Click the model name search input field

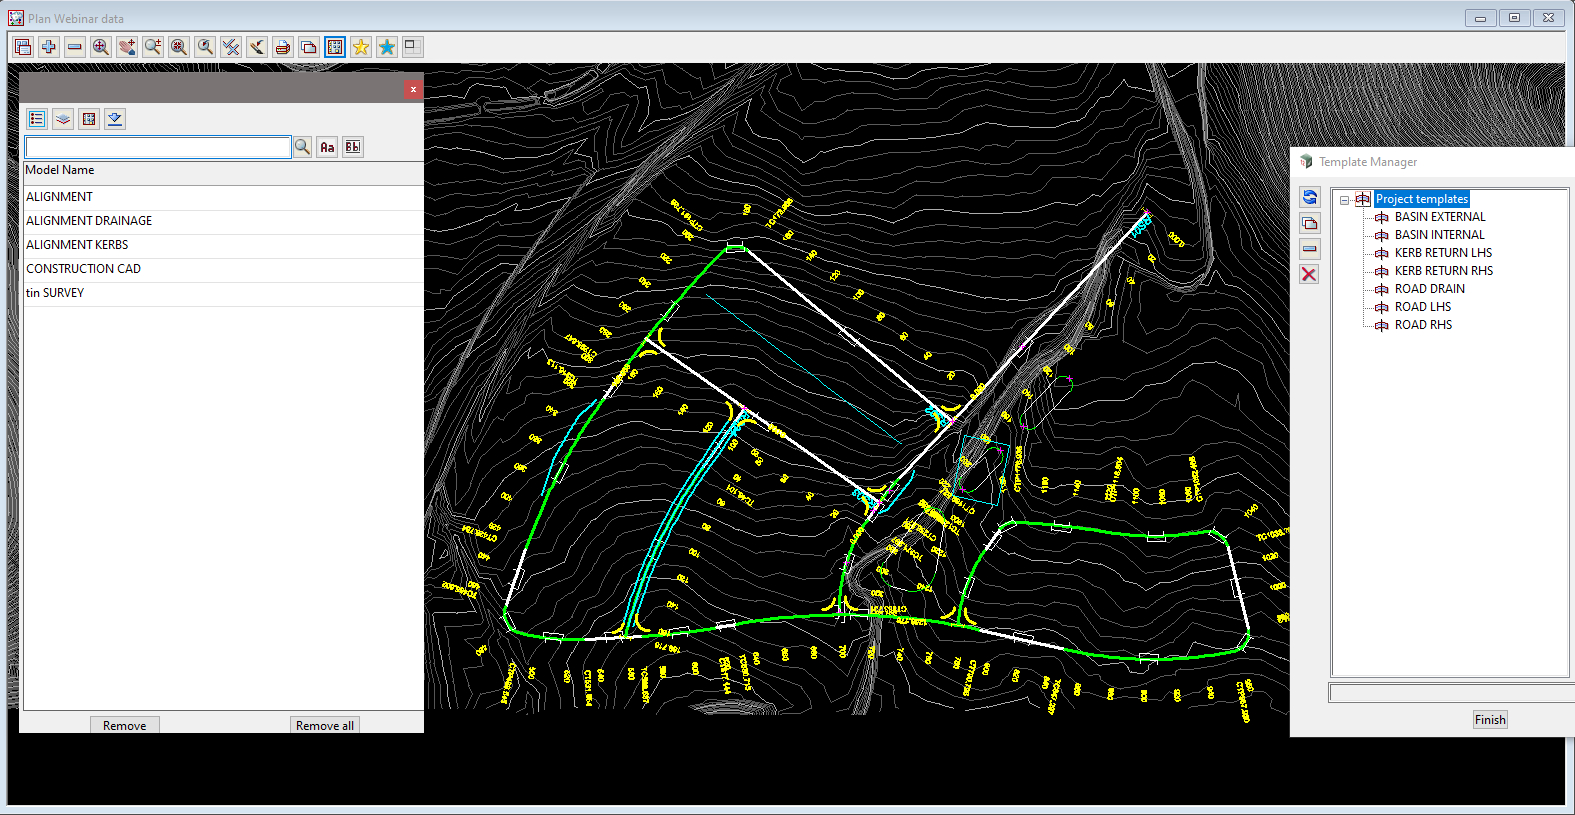[158, 147]
